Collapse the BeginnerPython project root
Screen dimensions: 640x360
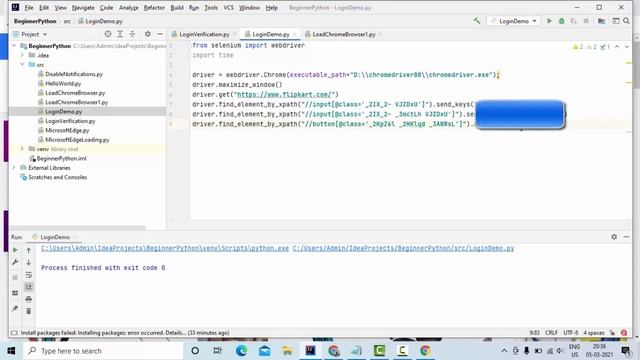pyautogui.click(x=14, y=46)
